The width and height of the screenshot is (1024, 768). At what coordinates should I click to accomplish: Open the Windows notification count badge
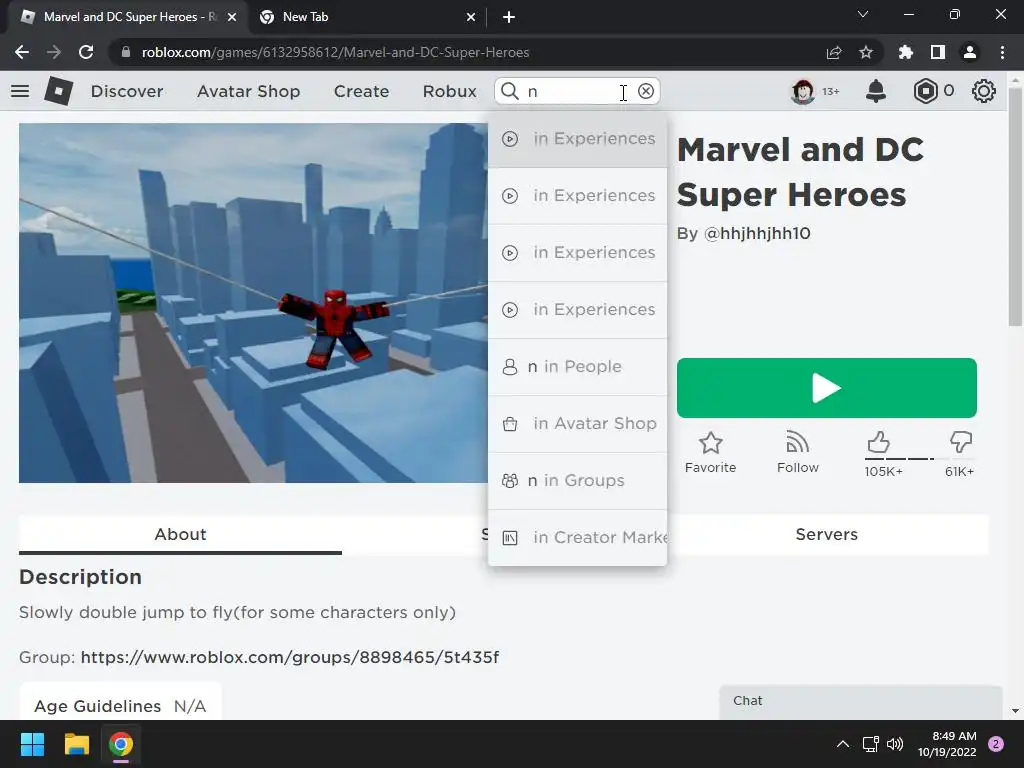(x=996, y=744)
